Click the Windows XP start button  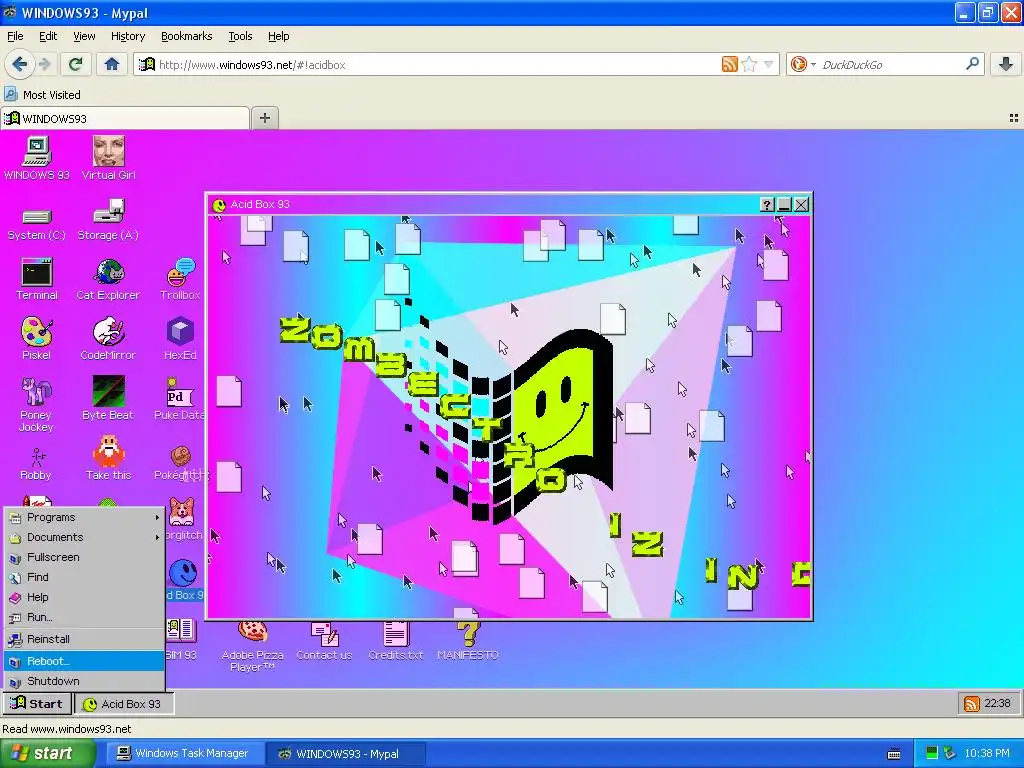[x=47, y=754]
